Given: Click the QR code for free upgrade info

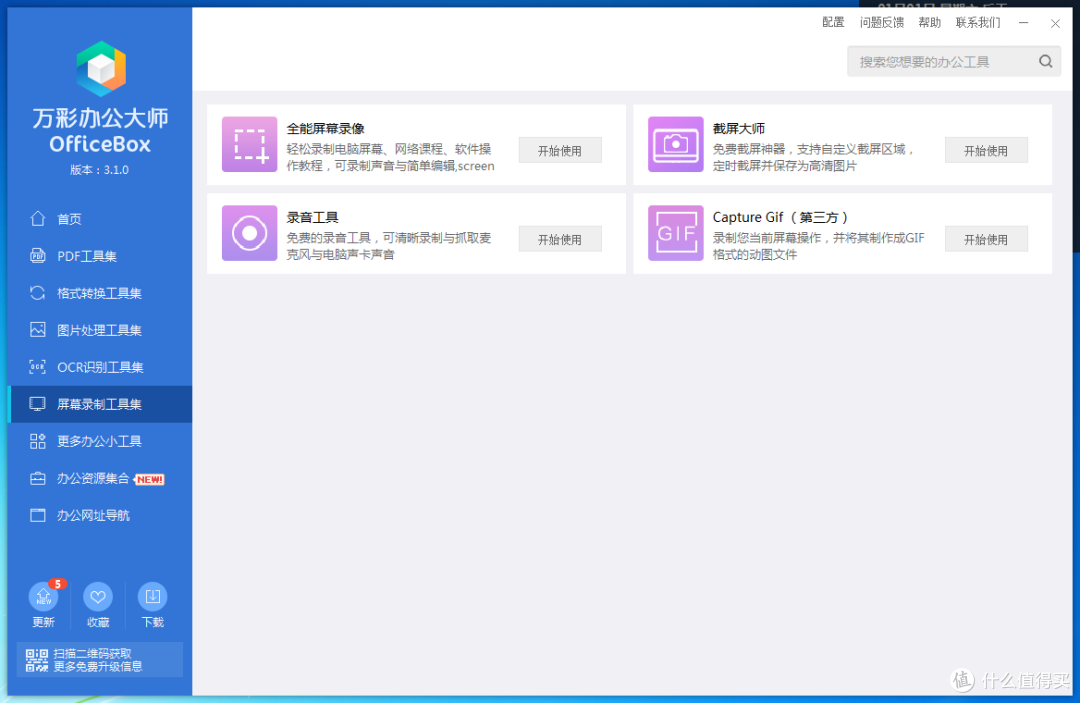Looking at the screenshot, I should (x=37, y=660).
